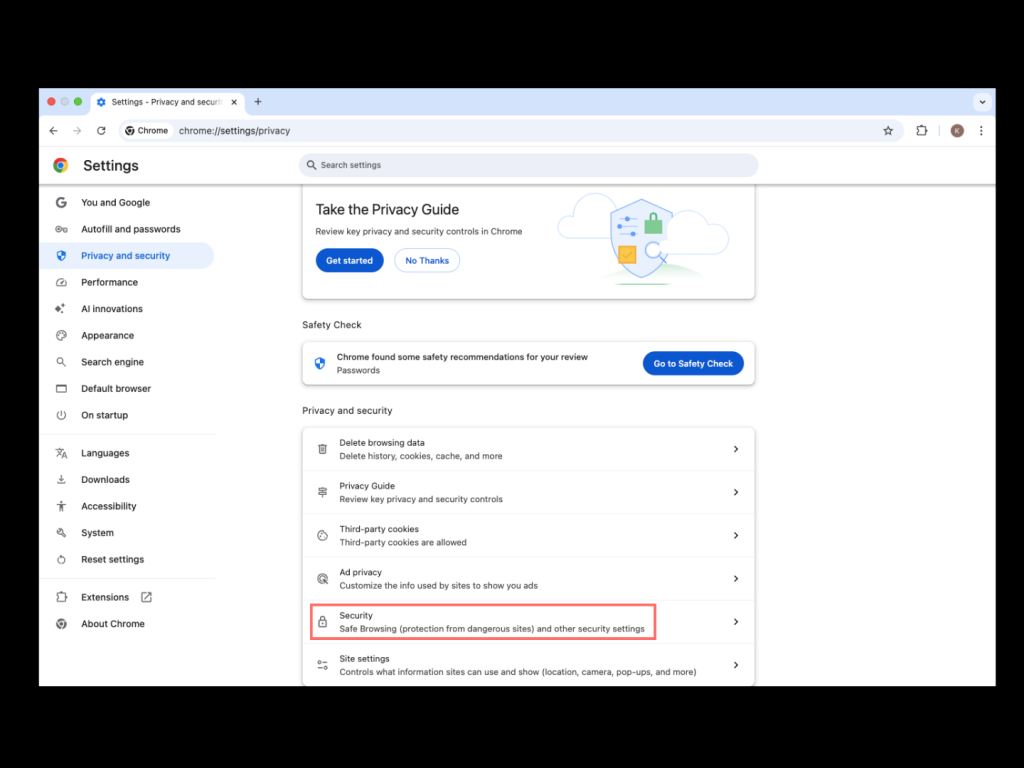This screenshot has width=1024, height=768.
Task: Click the back navigation arrow
Action: (x=54, y=131)
